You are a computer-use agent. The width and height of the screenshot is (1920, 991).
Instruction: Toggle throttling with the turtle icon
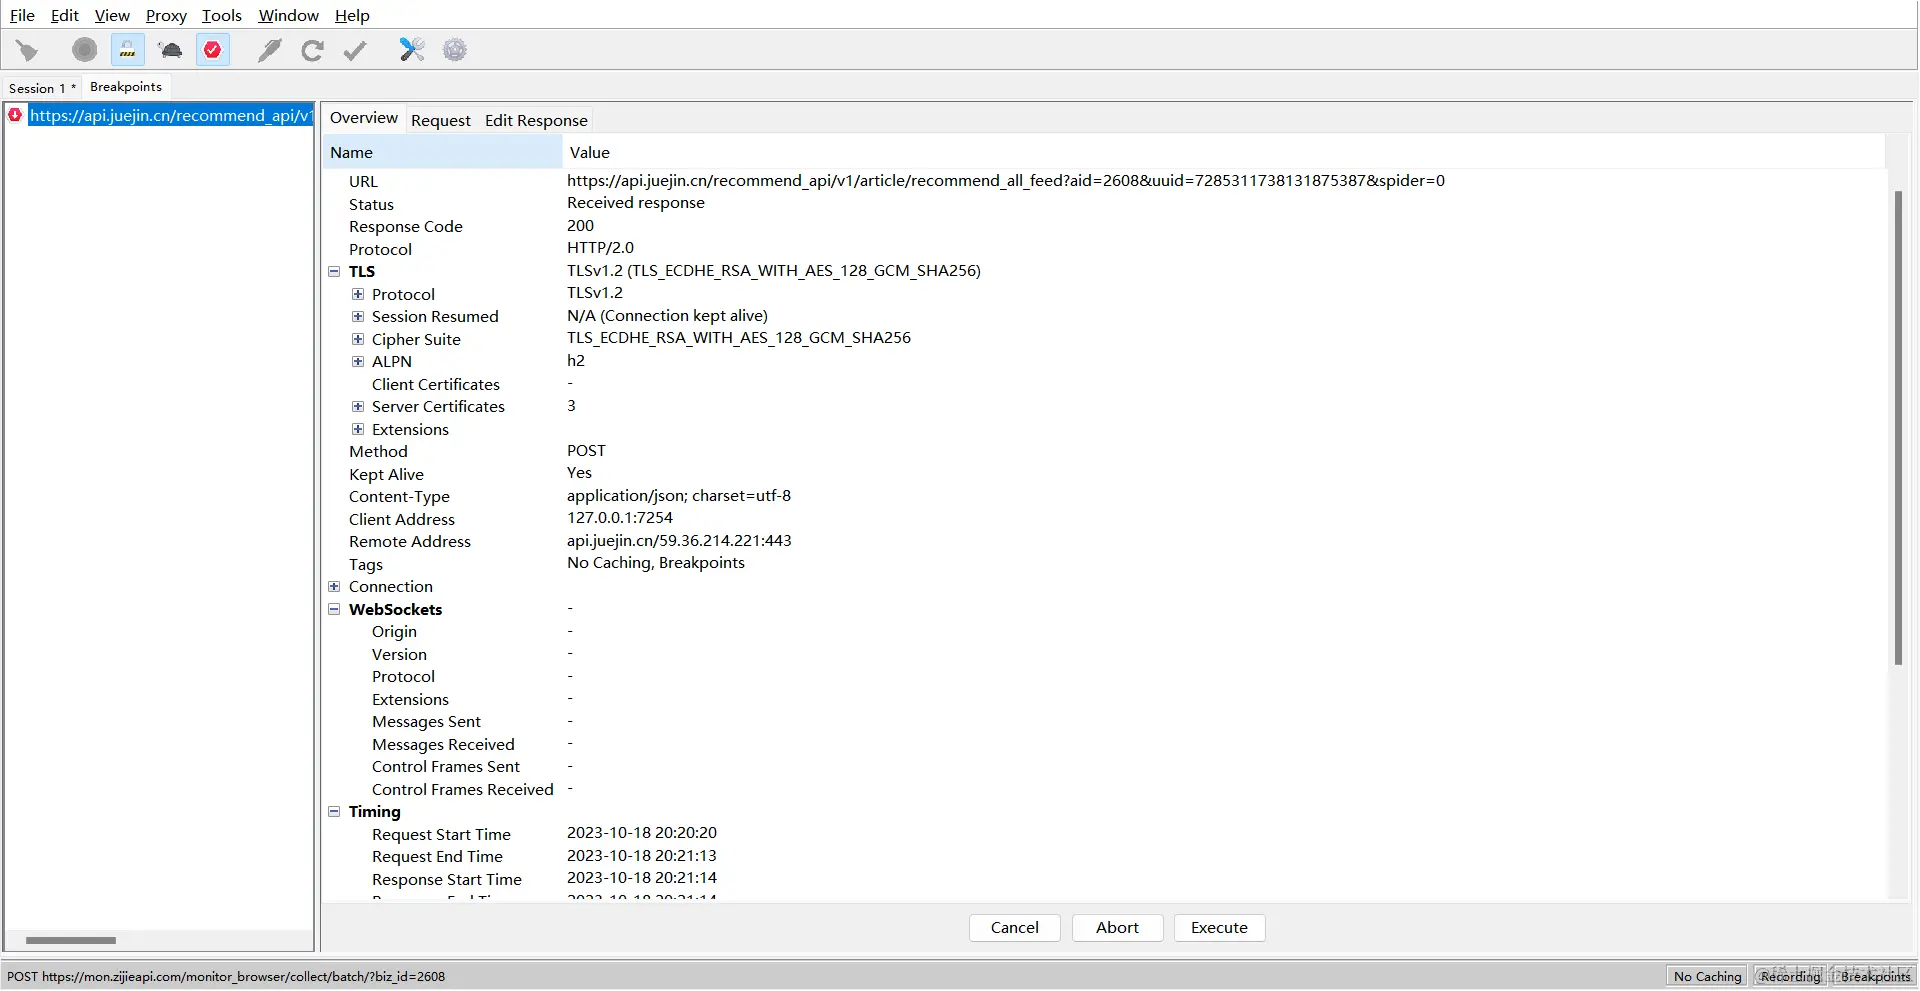[171, 50]
